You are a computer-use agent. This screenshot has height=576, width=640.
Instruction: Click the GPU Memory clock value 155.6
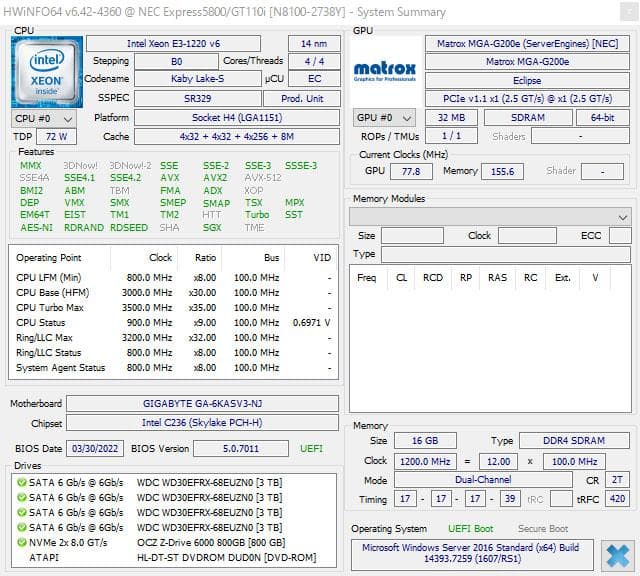502,171
